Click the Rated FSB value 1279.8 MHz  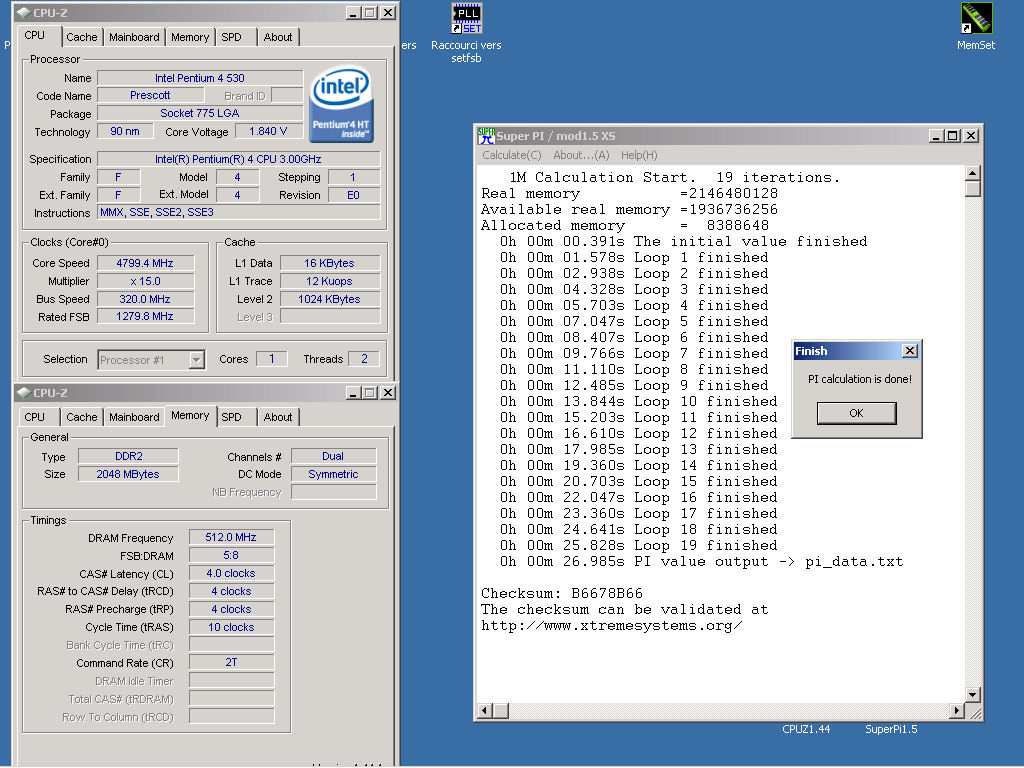[145, 317]
